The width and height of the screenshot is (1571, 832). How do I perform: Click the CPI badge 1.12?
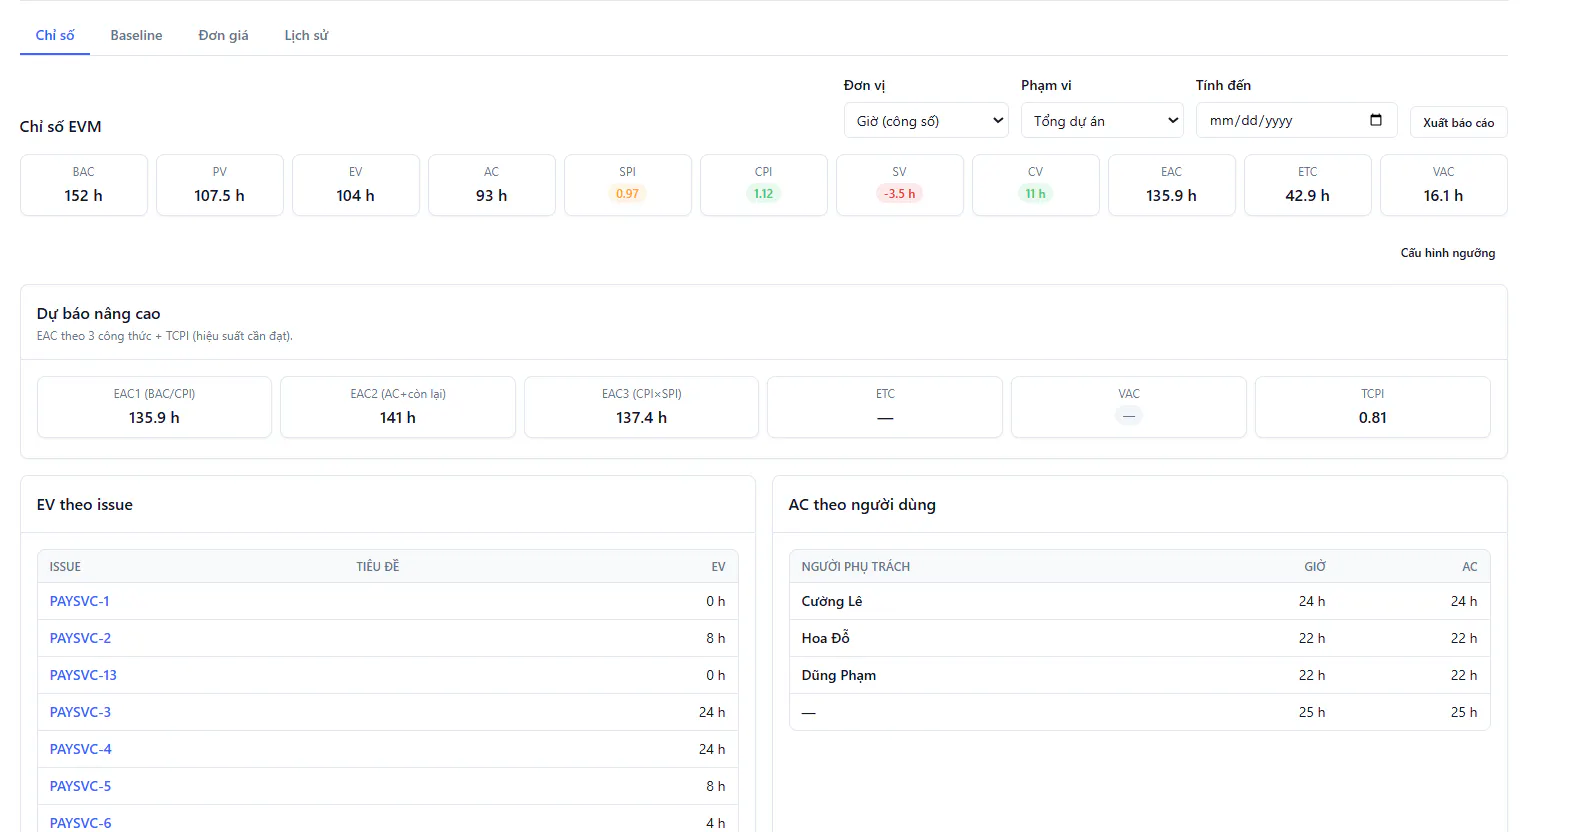click(x=763, y=194)
